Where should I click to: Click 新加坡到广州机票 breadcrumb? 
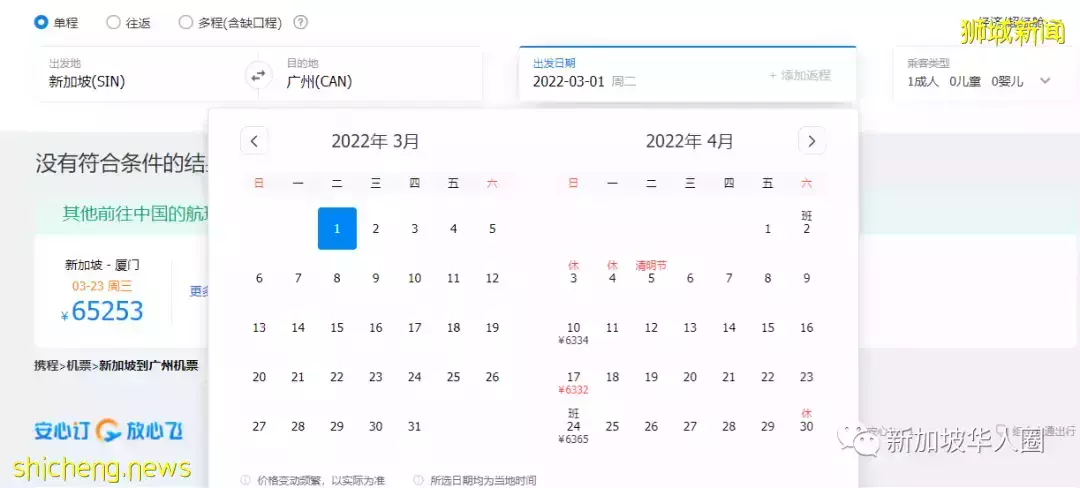tap(149, 365)
